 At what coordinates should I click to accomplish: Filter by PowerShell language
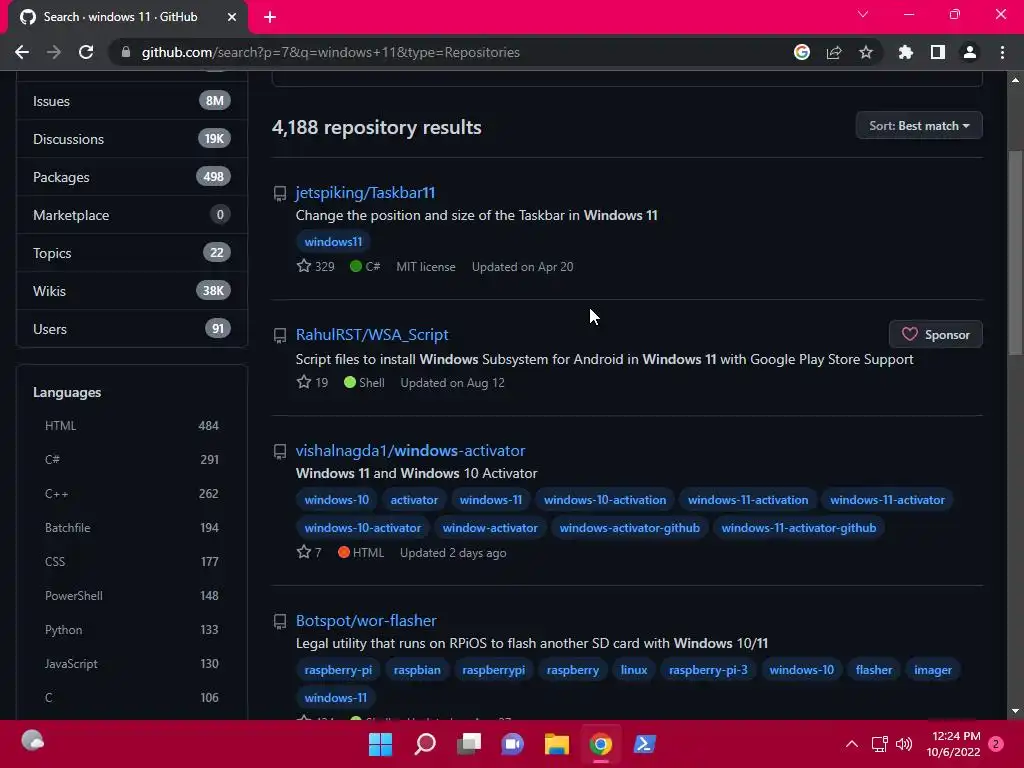132,596
